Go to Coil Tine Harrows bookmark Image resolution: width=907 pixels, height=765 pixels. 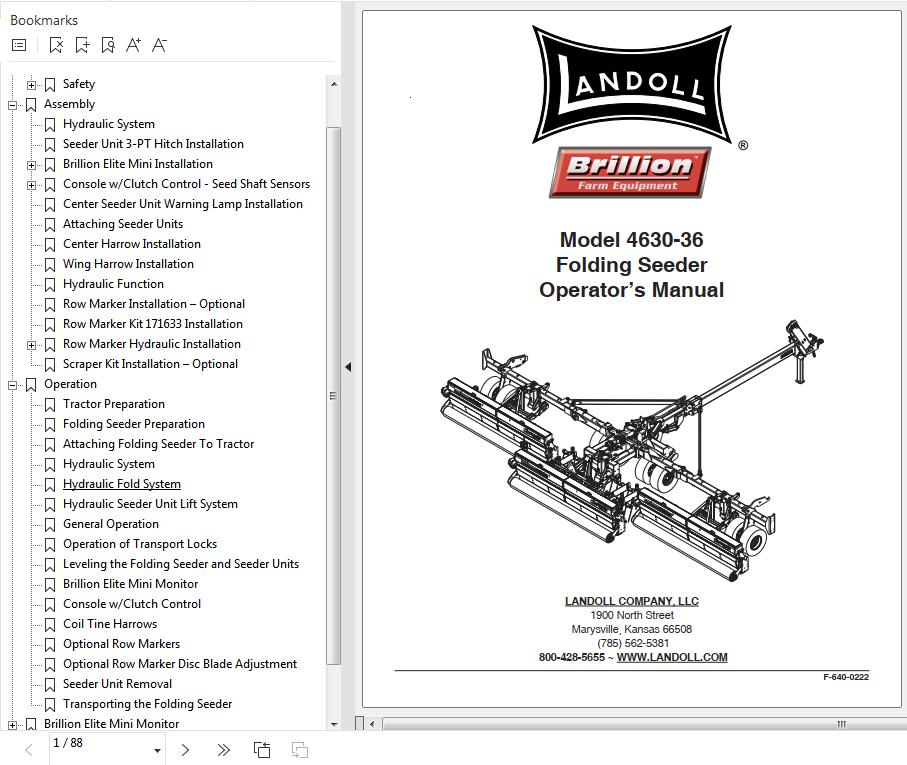[x=110, y=624]
